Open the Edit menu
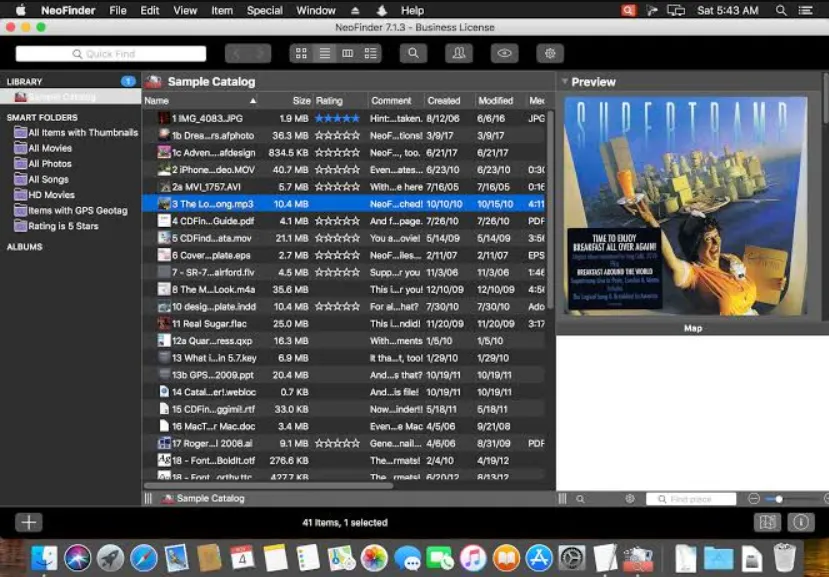The width and height of the screenshot is (829, 577). coord(150,10)
